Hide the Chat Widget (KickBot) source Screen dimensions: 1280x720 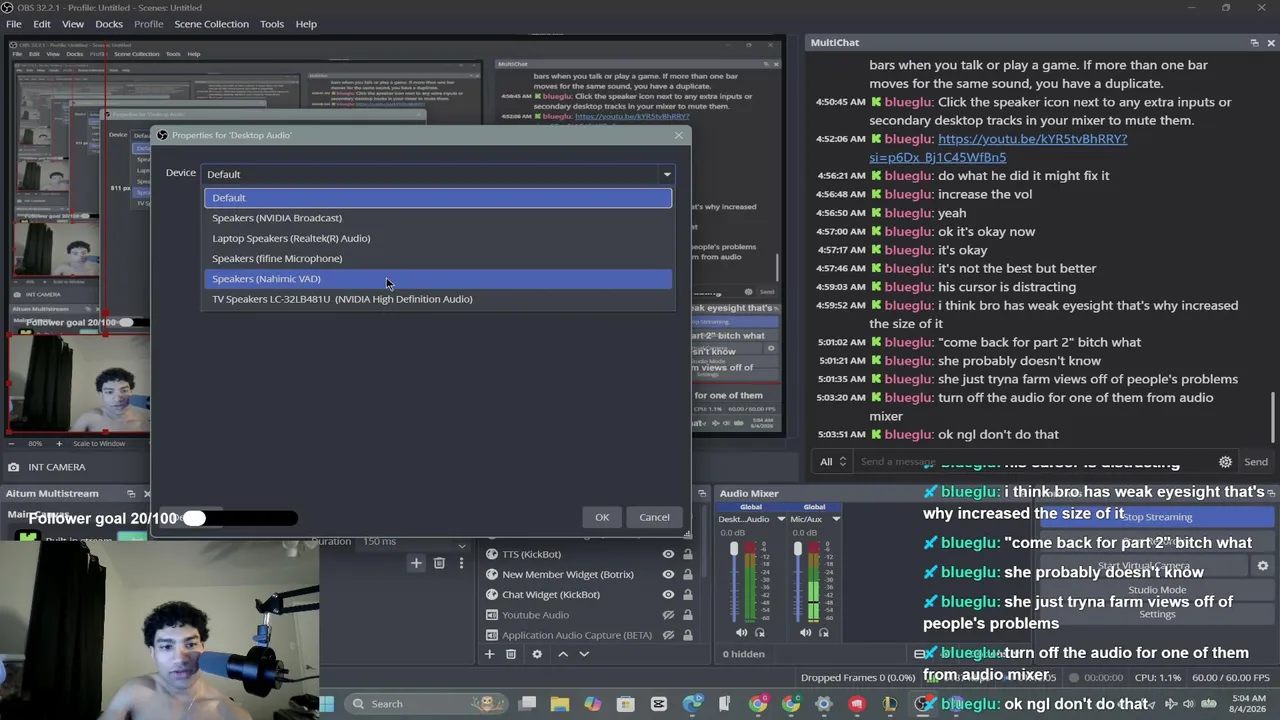668,595
